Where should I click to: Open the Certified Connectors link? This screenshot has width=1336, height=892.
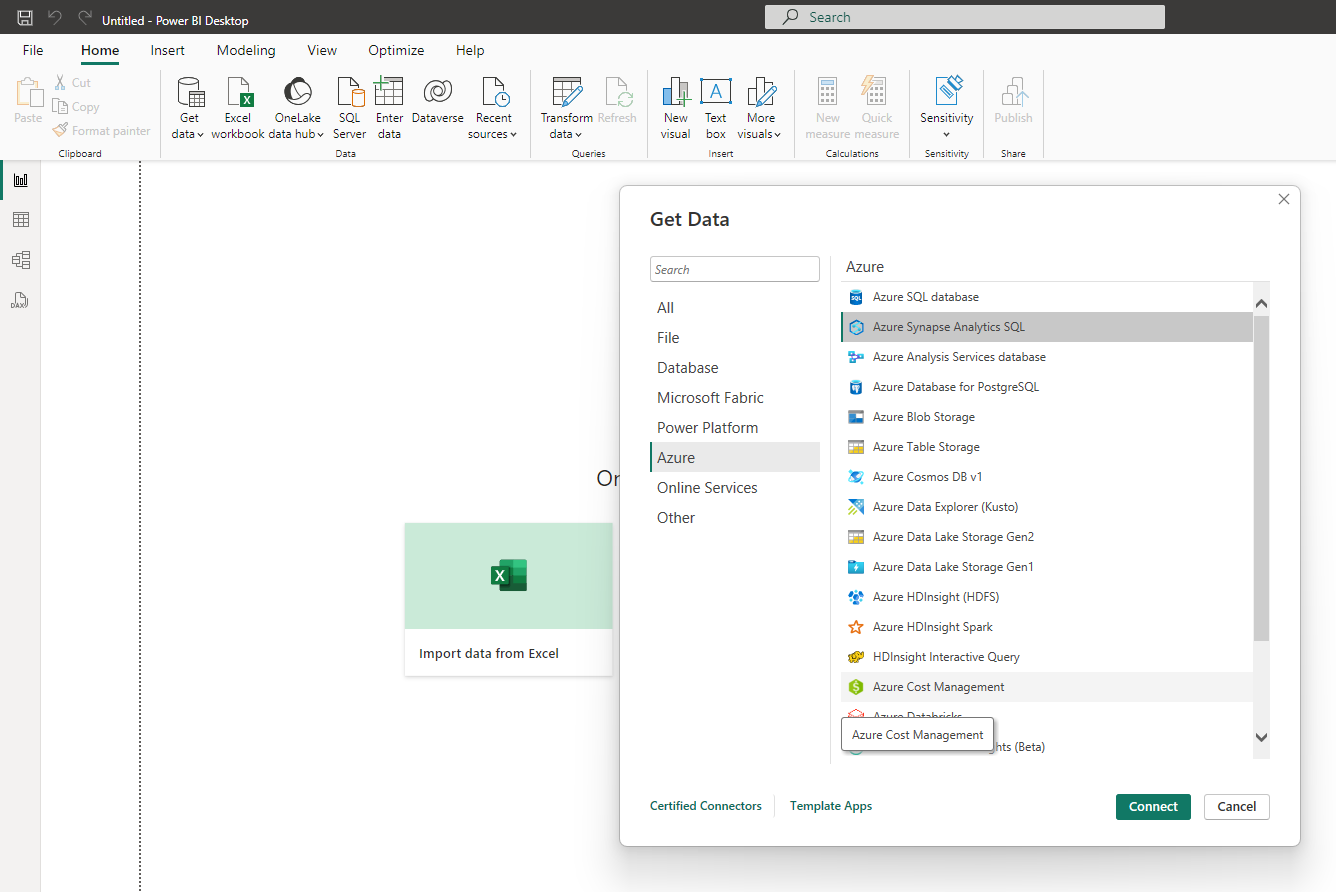705,806
